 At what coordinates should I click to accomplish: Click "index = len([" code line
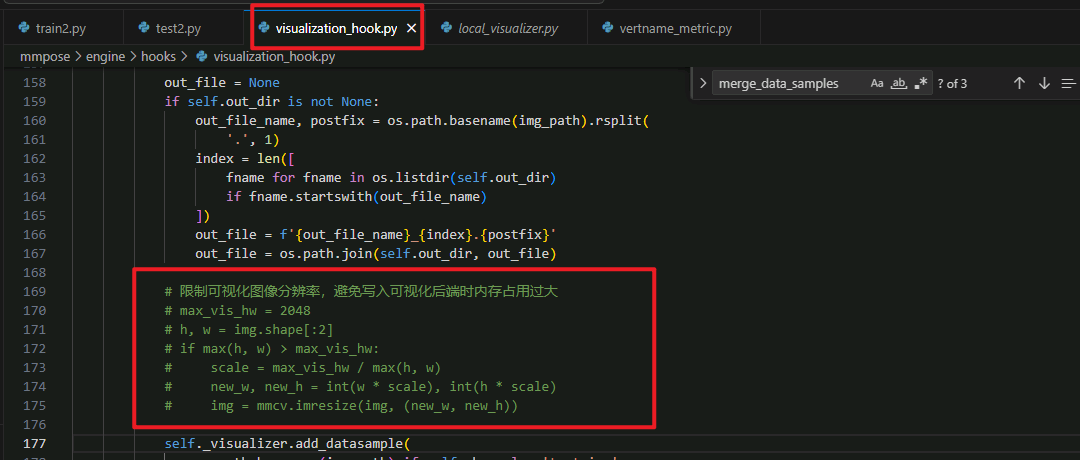coord(246,158)
